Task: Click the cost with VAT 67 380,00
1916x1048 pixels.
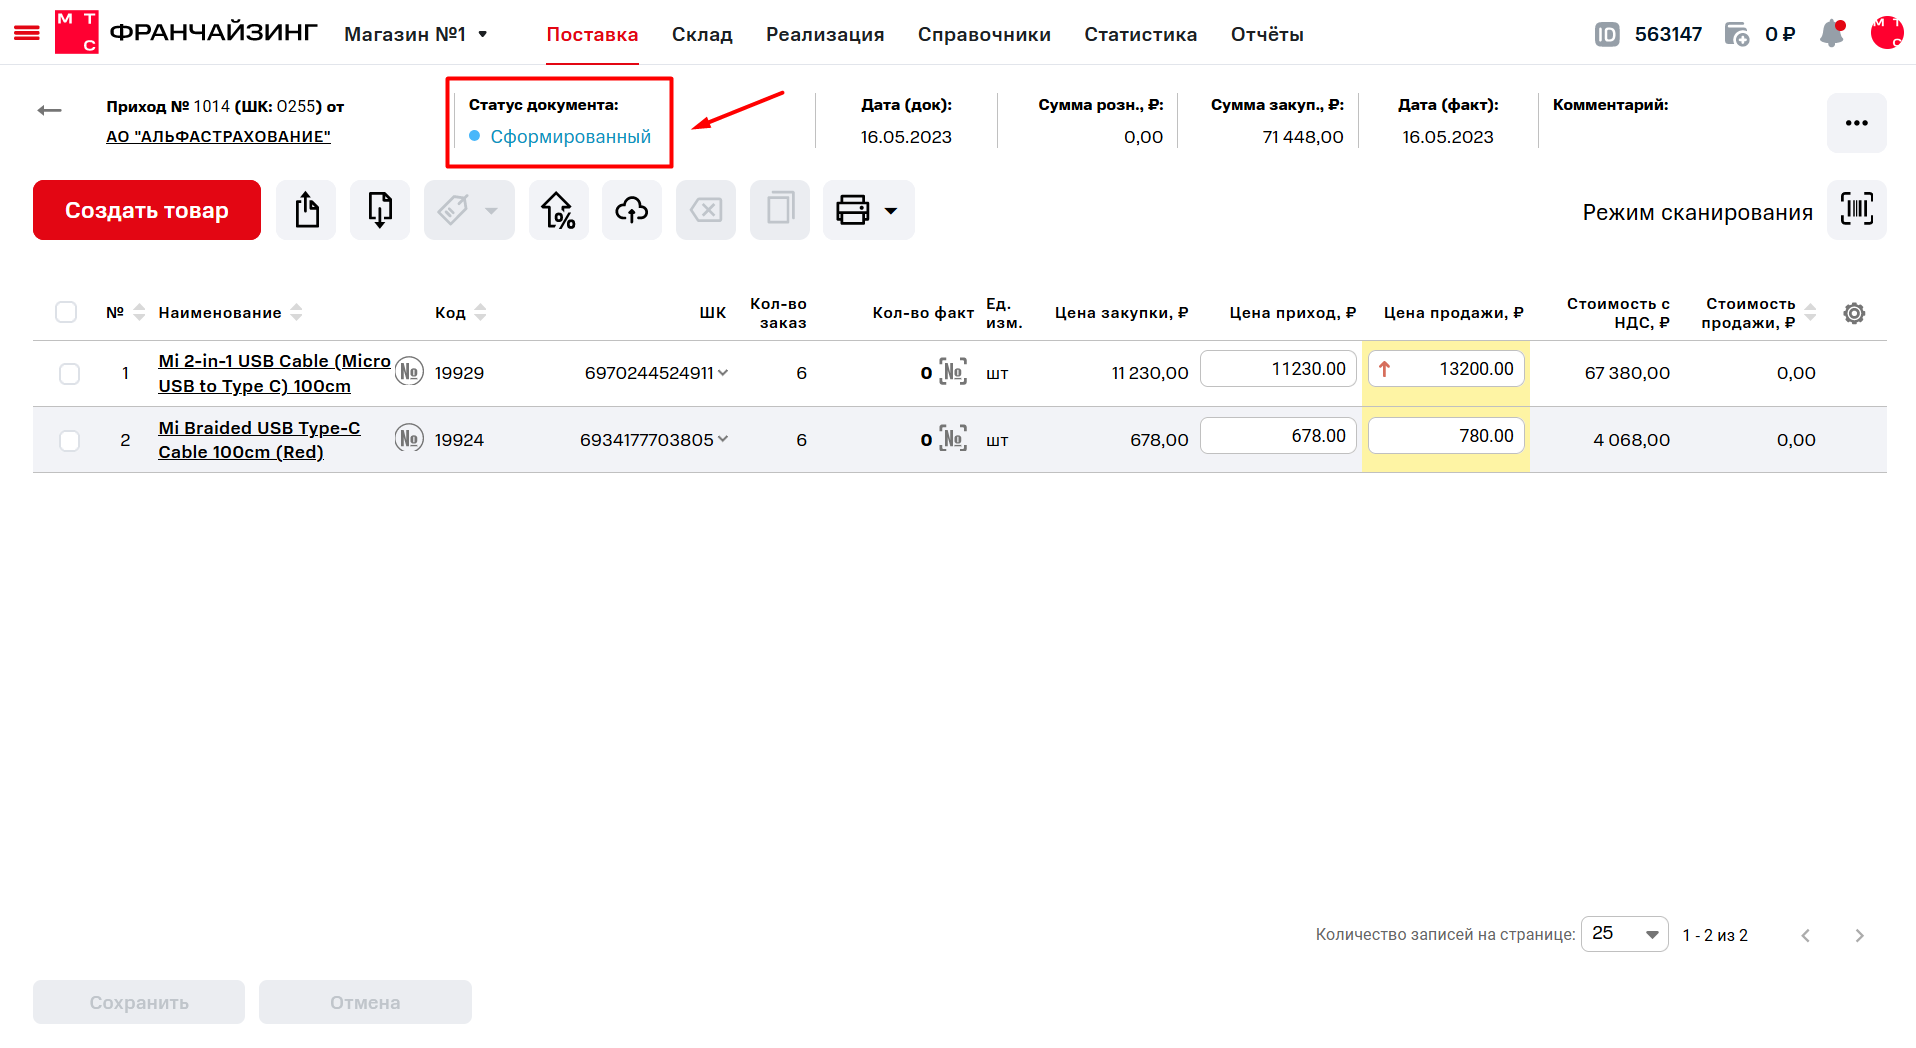Action: 1627,373
